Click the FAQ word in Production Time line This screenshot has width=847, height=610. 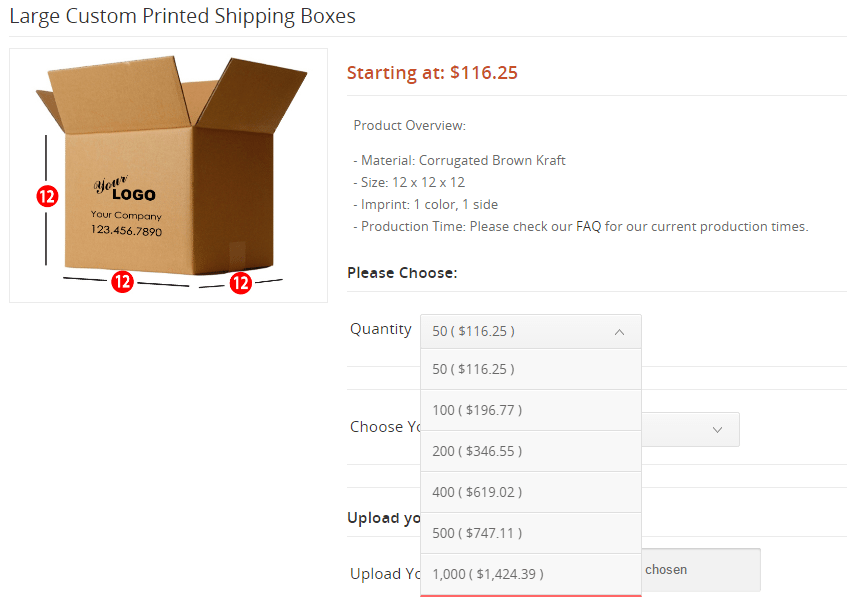[588, 226]
